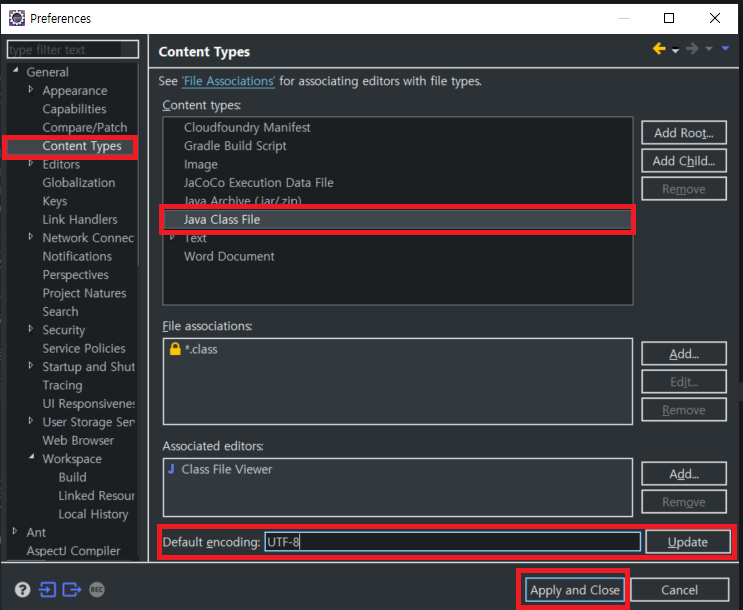Open the help question mark icon
This screenshot has width=743, height=610.
coord(22,590)
